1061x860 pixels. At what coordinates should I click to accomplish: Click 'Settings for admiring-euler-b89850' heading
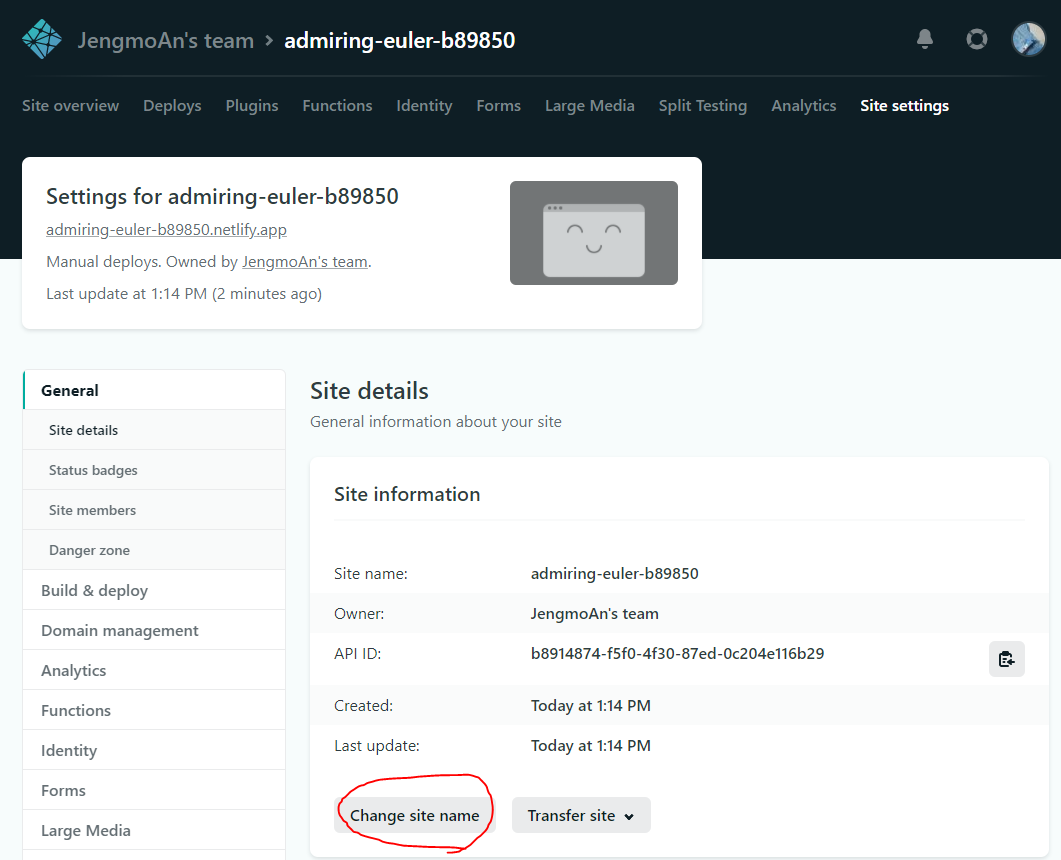pos(222,196)
